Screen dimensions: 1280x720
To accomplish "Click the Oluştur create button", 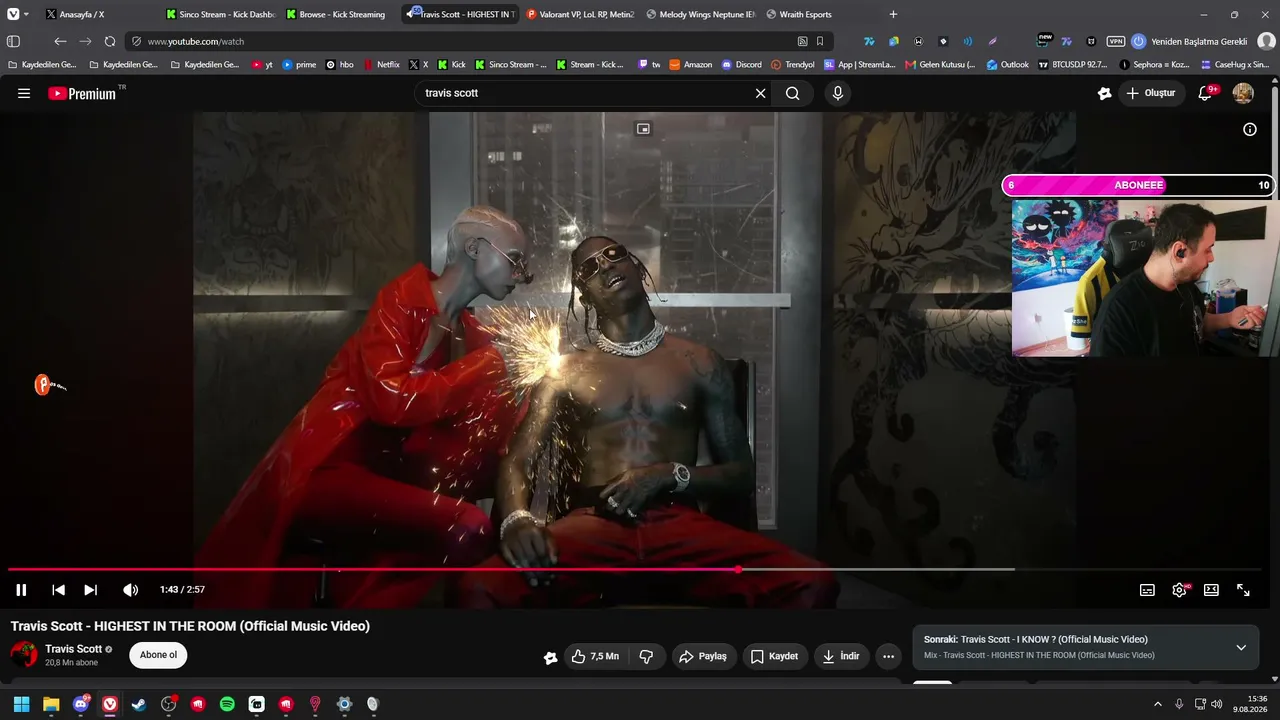I will [1151, 93].
